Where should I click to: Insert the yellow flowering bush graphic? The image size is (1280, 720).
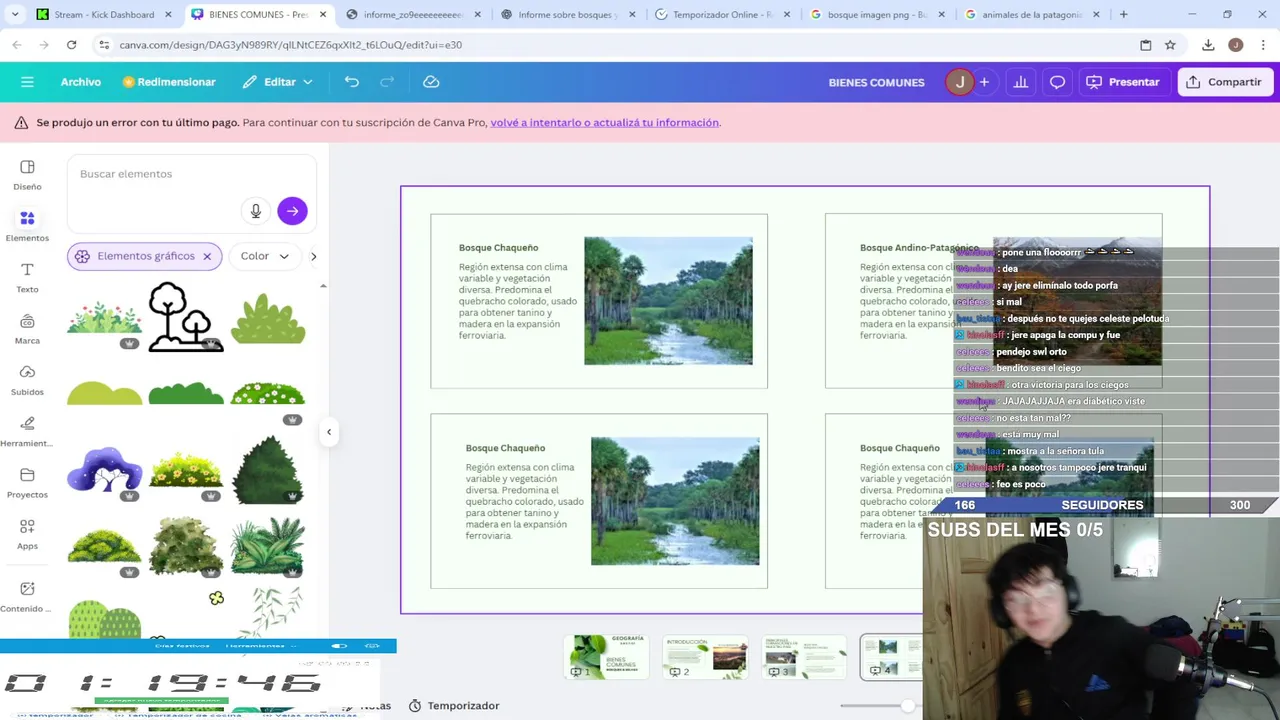[186, 471]
